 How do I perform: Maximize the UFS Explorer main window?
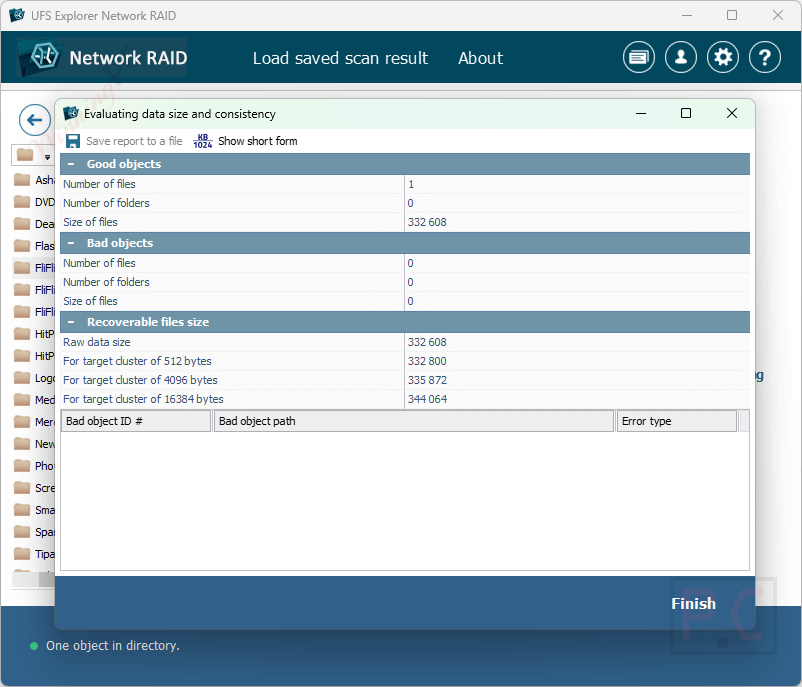pos(731,15)
